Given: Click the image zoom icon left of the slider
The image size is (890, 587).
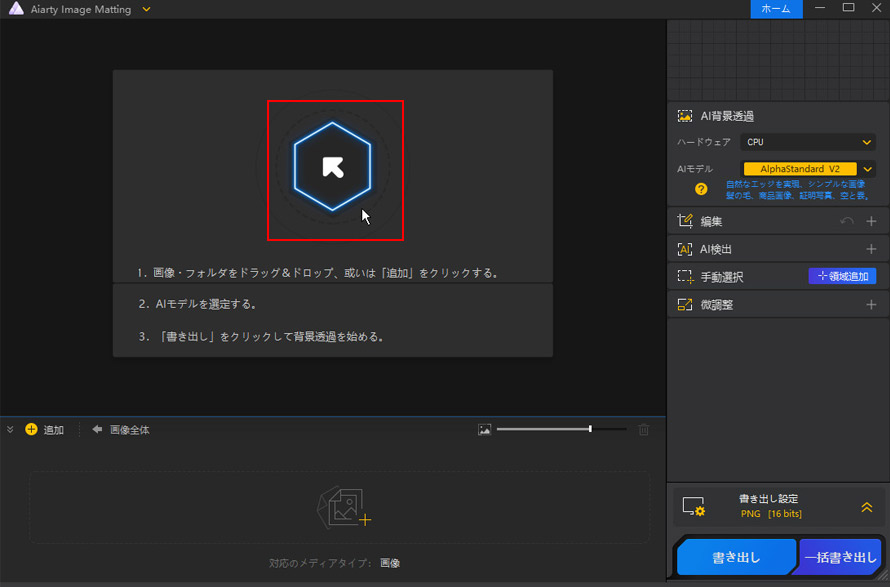Looking at the screenshot, I should (x=486, y=429).
